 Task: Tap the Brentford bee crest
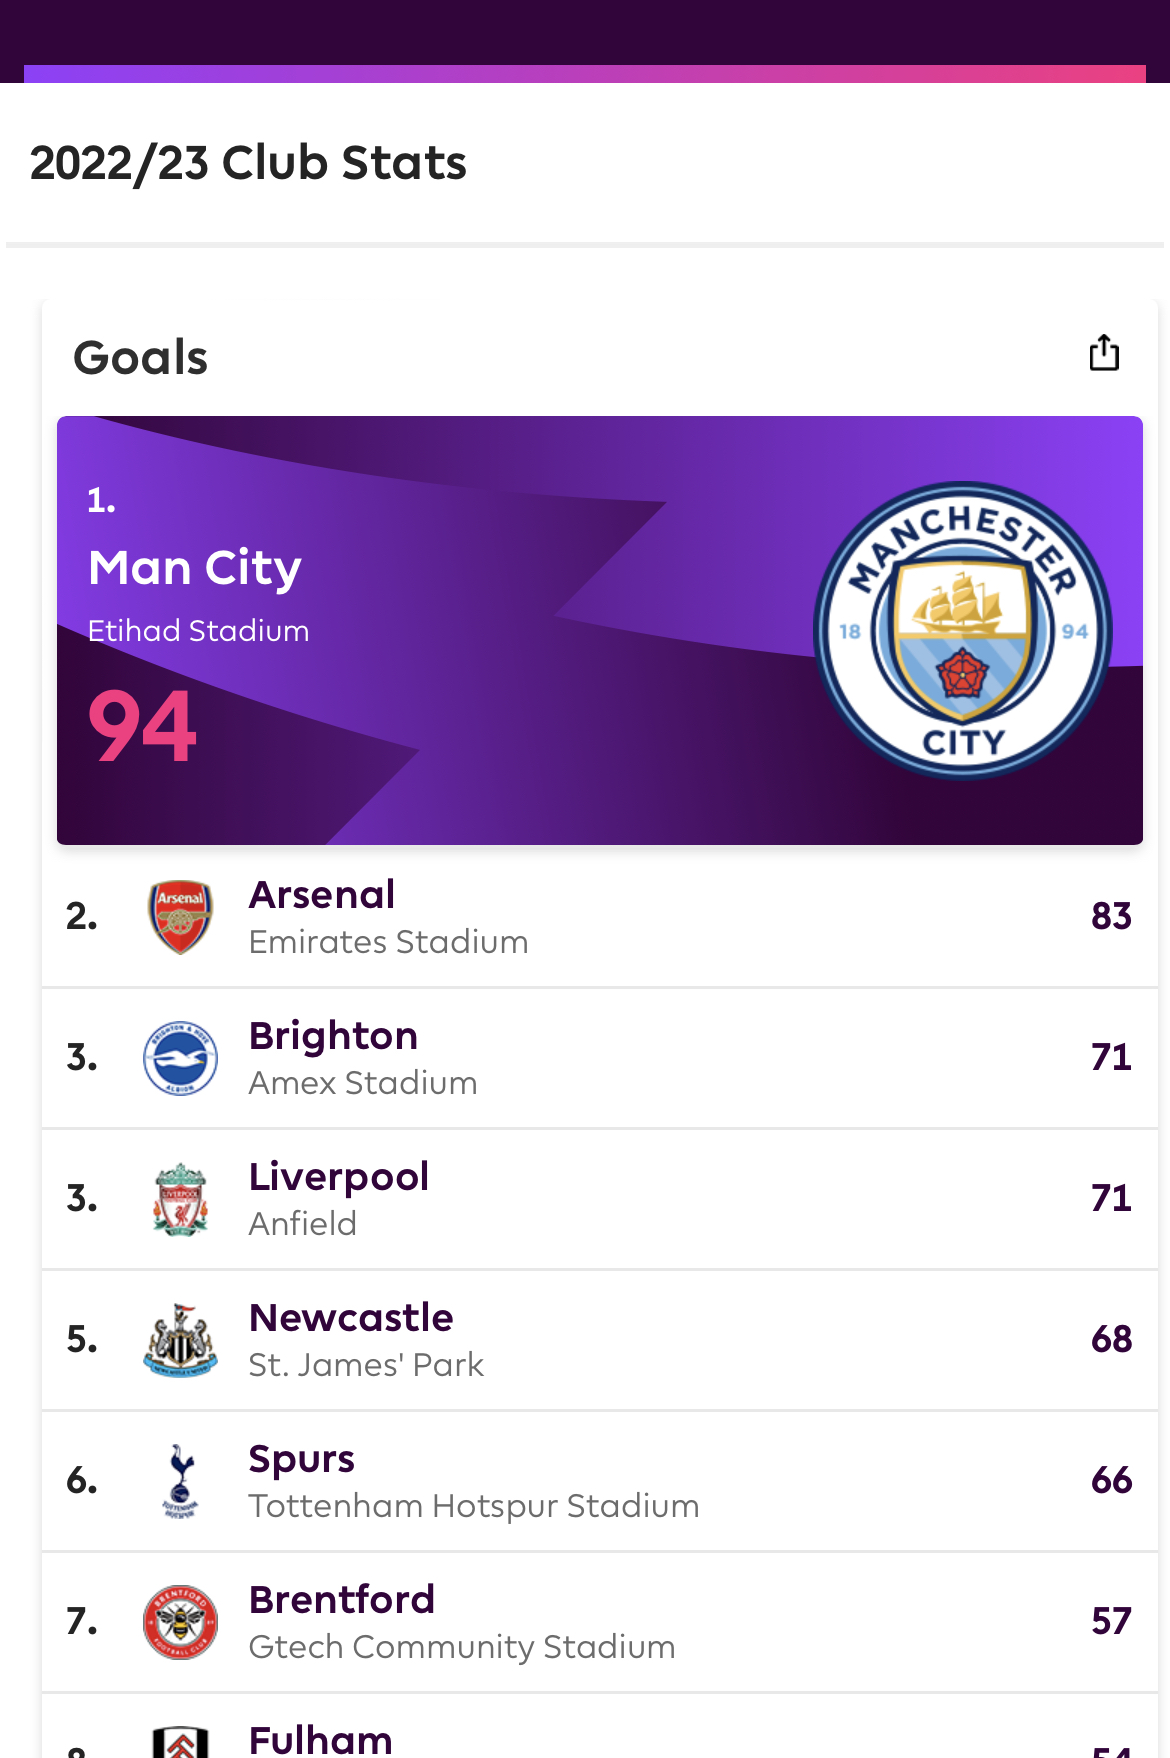click(x=180, y=1622)
